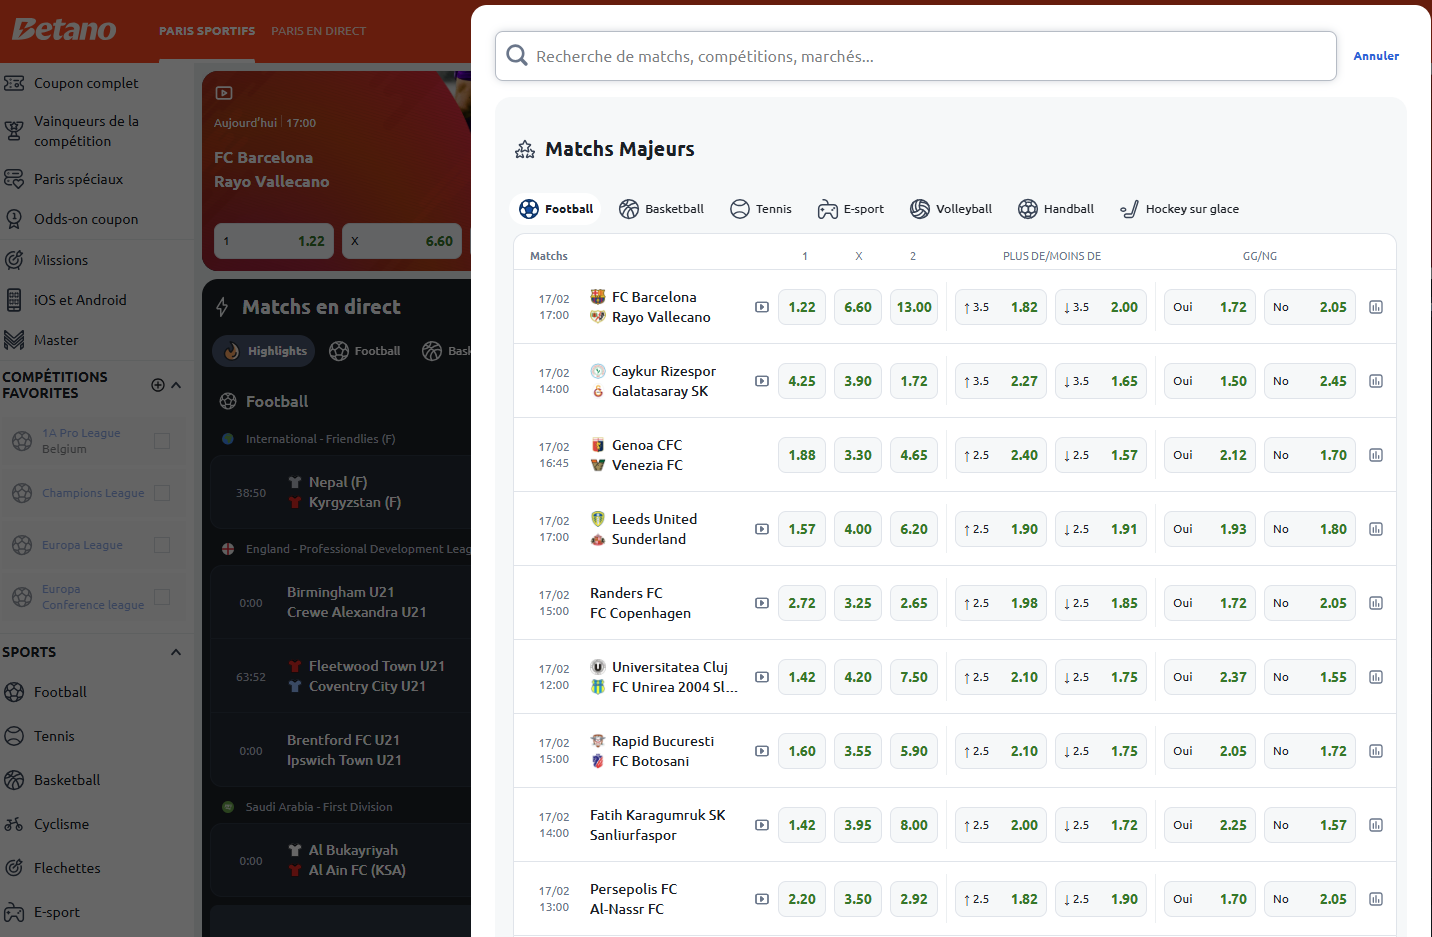The width and height of the screenshot is (1432, 937).
Task: Select under 2.5 at 1.85 Randers match
Action: pos(1101,603)
